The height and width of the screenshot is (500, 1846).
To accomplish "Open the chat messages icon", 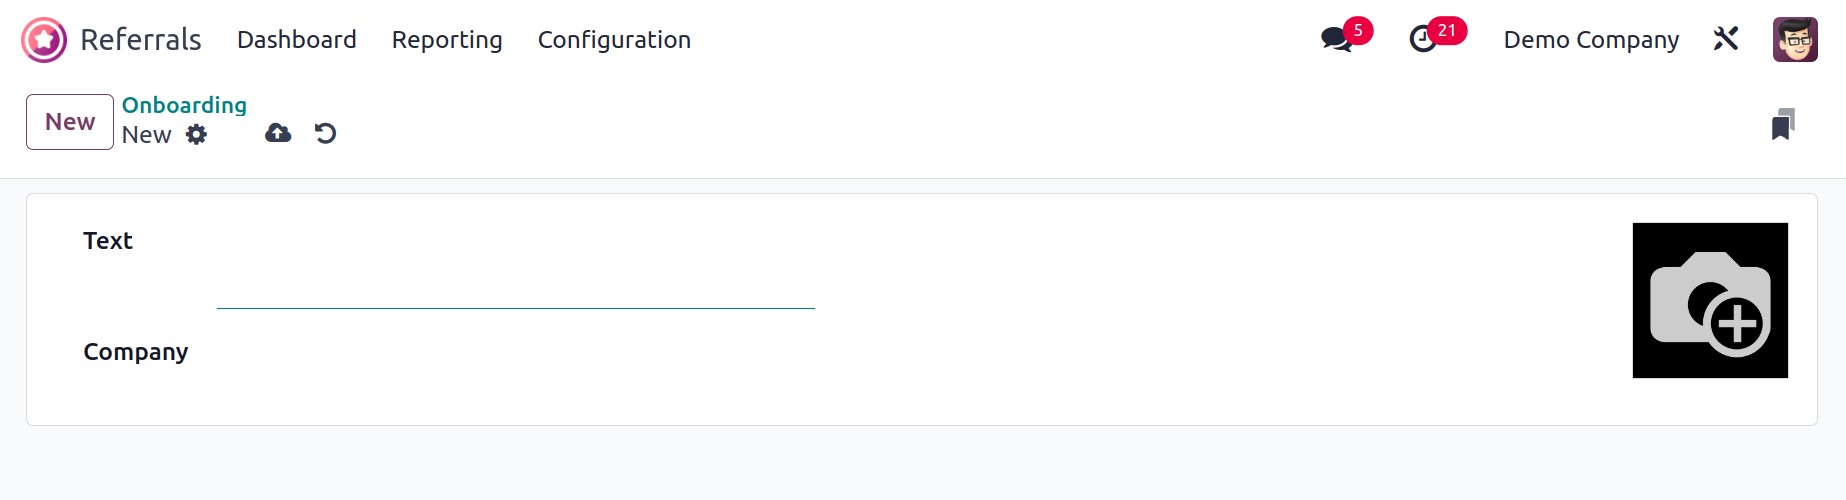I will coord(1336,40).
